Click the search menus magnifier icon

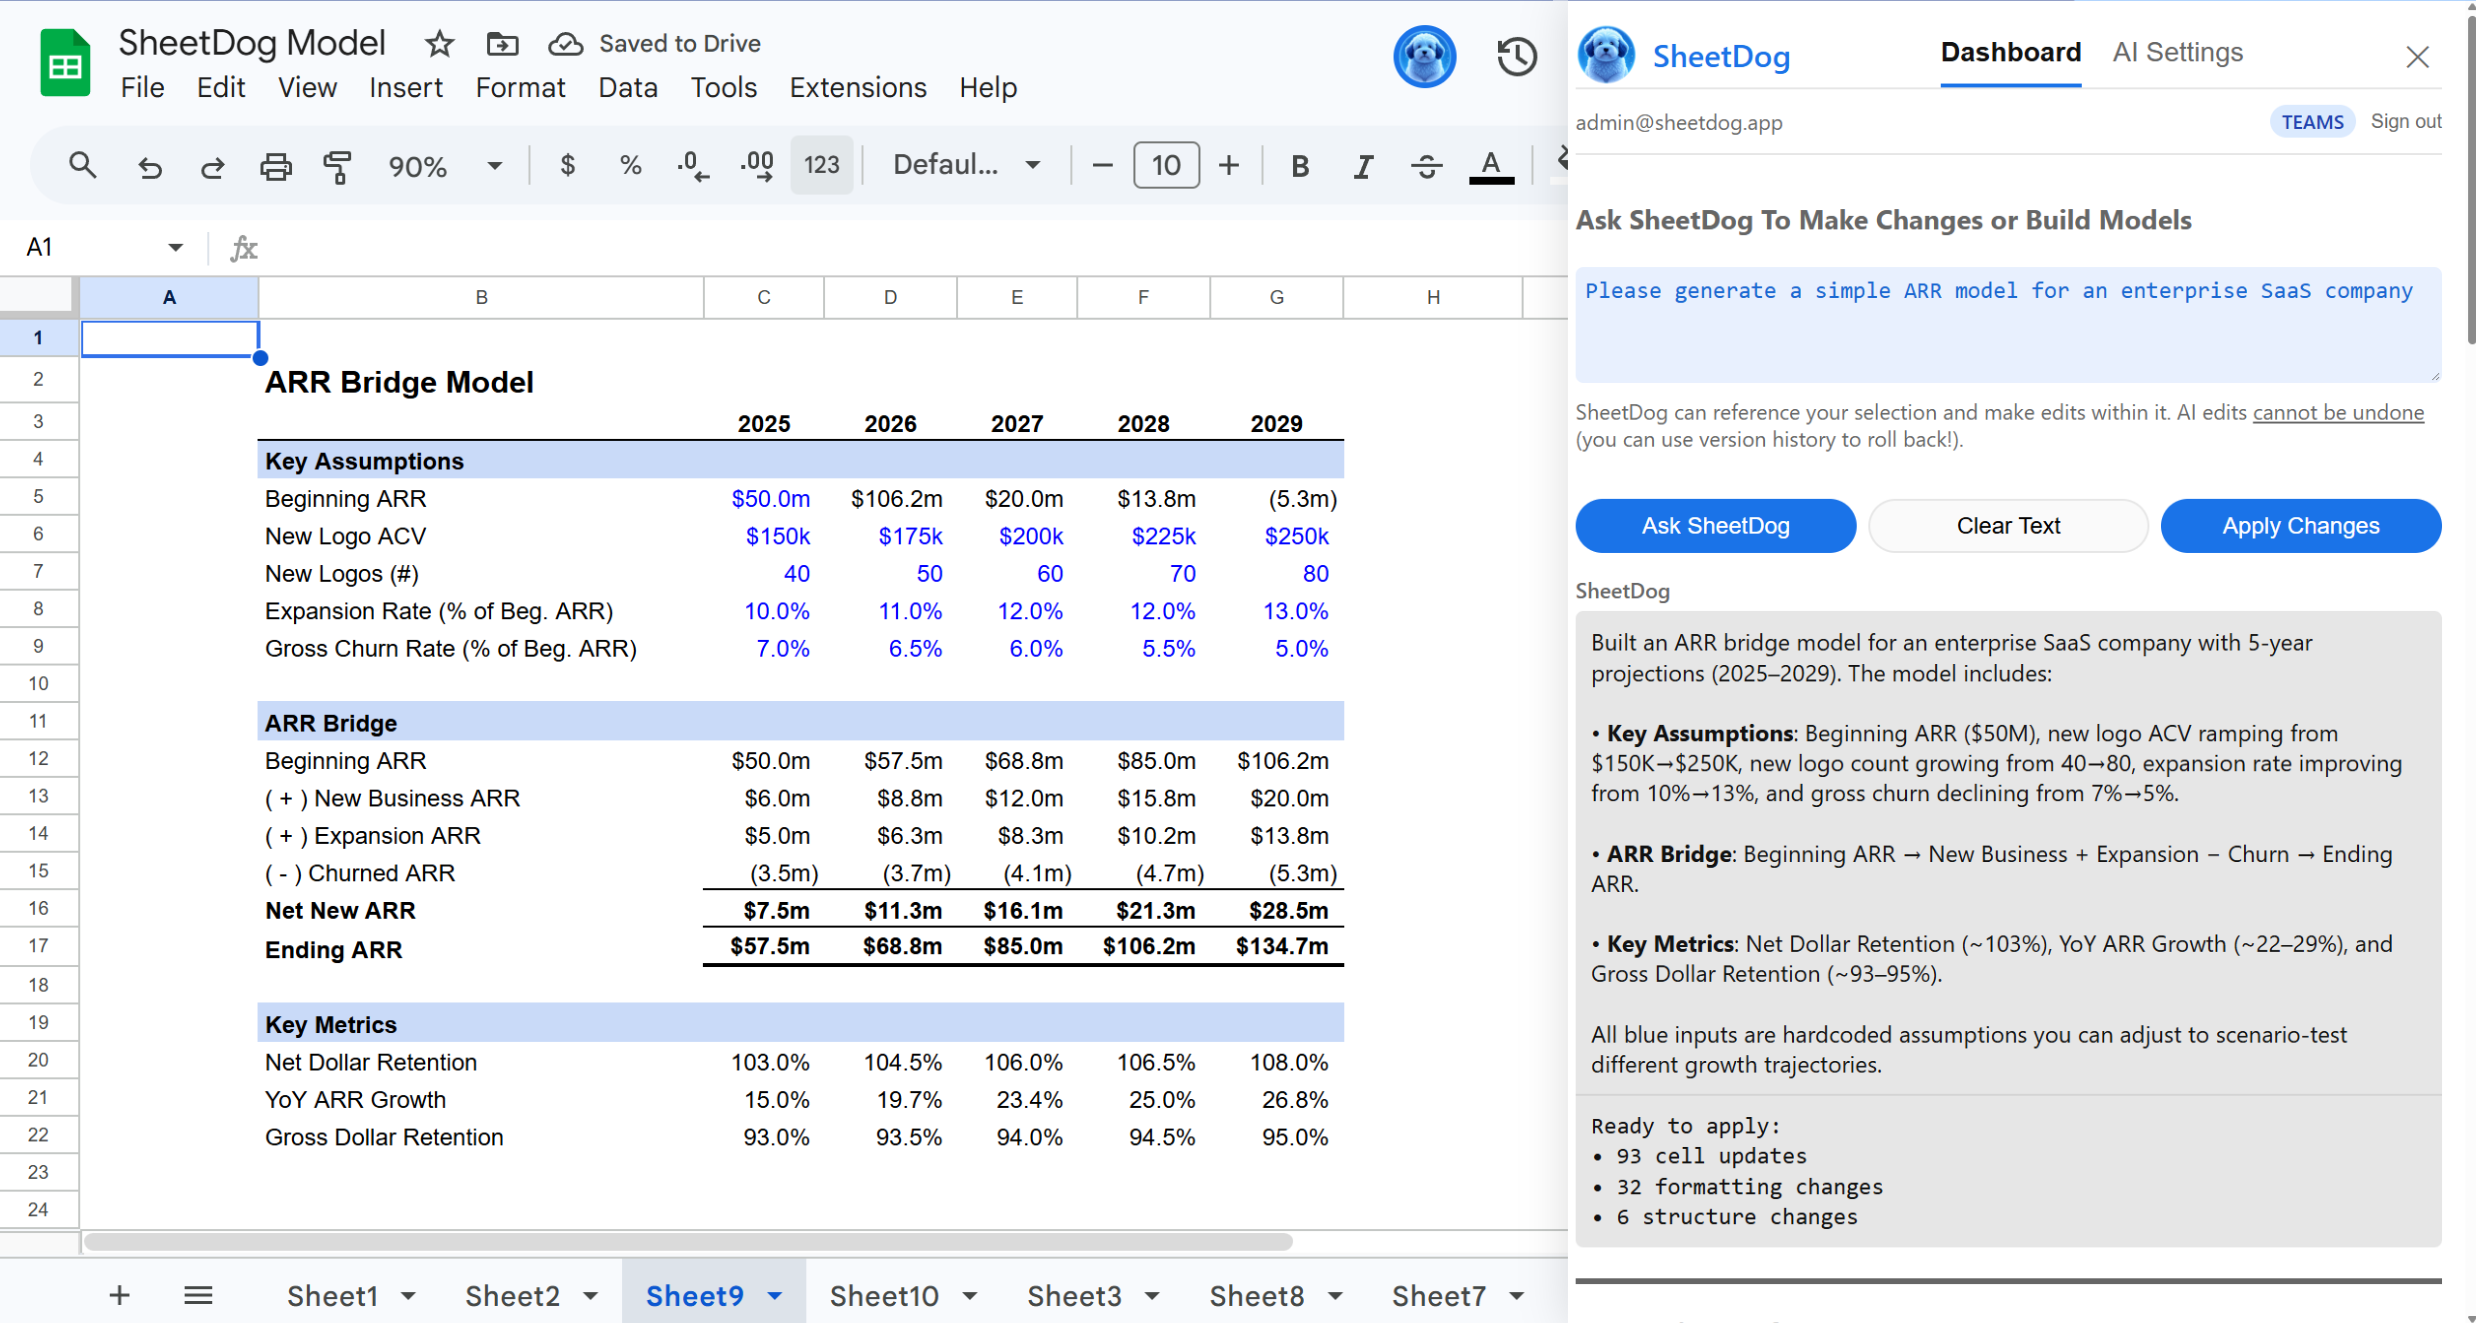point(82,165)
